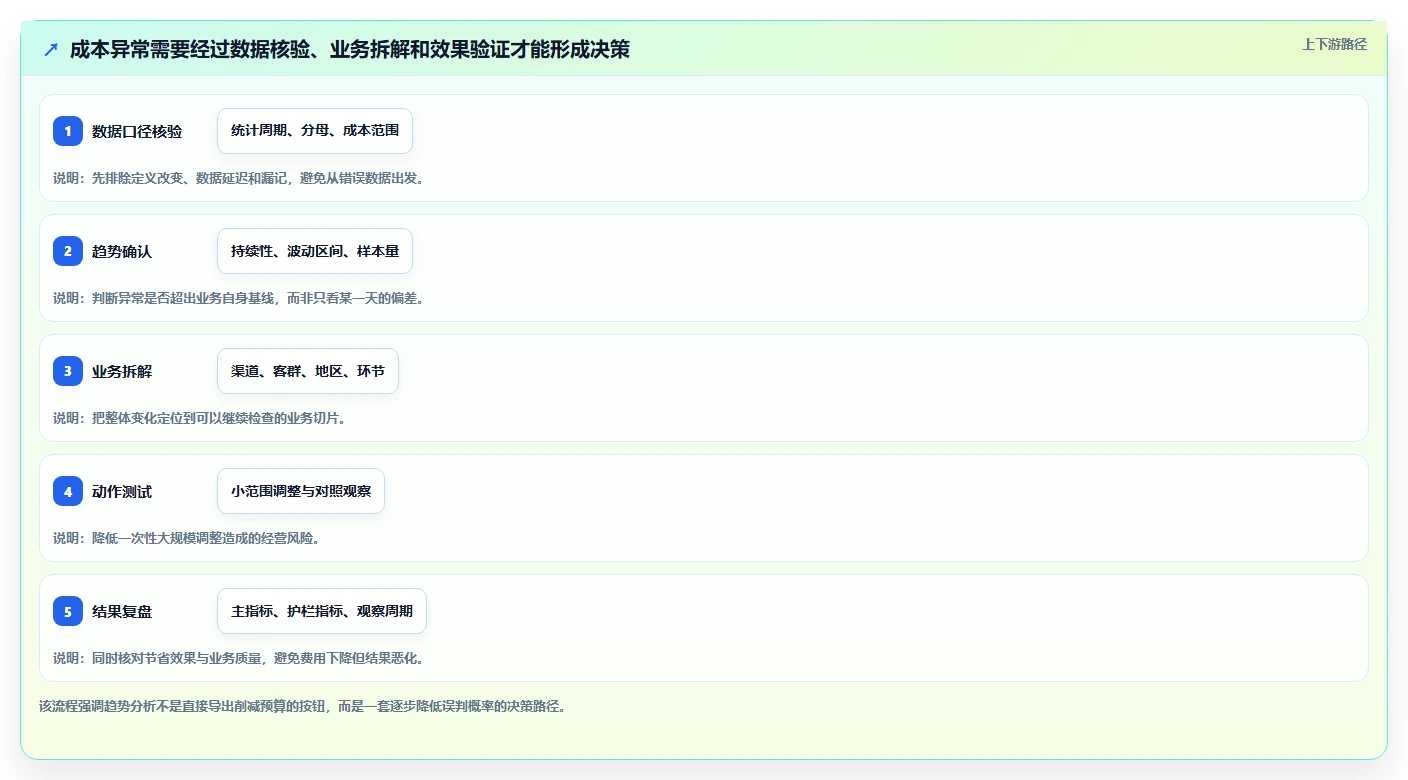
Task: Select the 统计周期、分母、成本范围 chip
Action: point(315,131)
